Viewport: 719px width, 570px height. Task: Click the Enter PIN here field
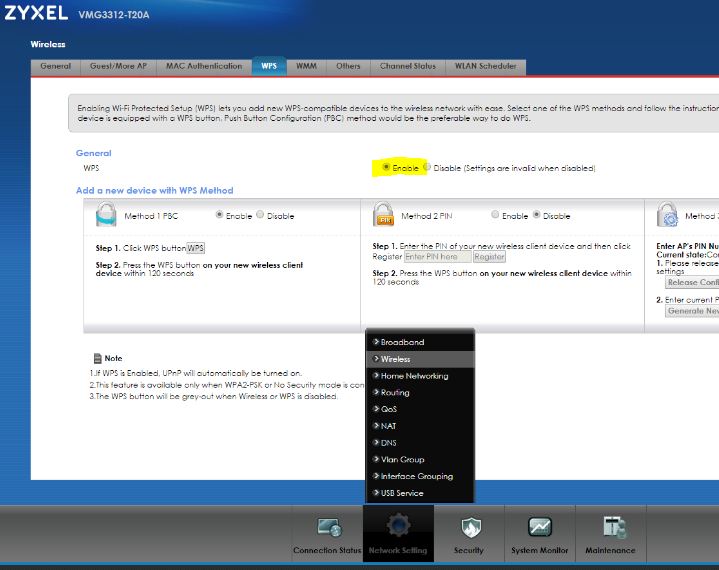pyautogui.click(x=437, y=257)
